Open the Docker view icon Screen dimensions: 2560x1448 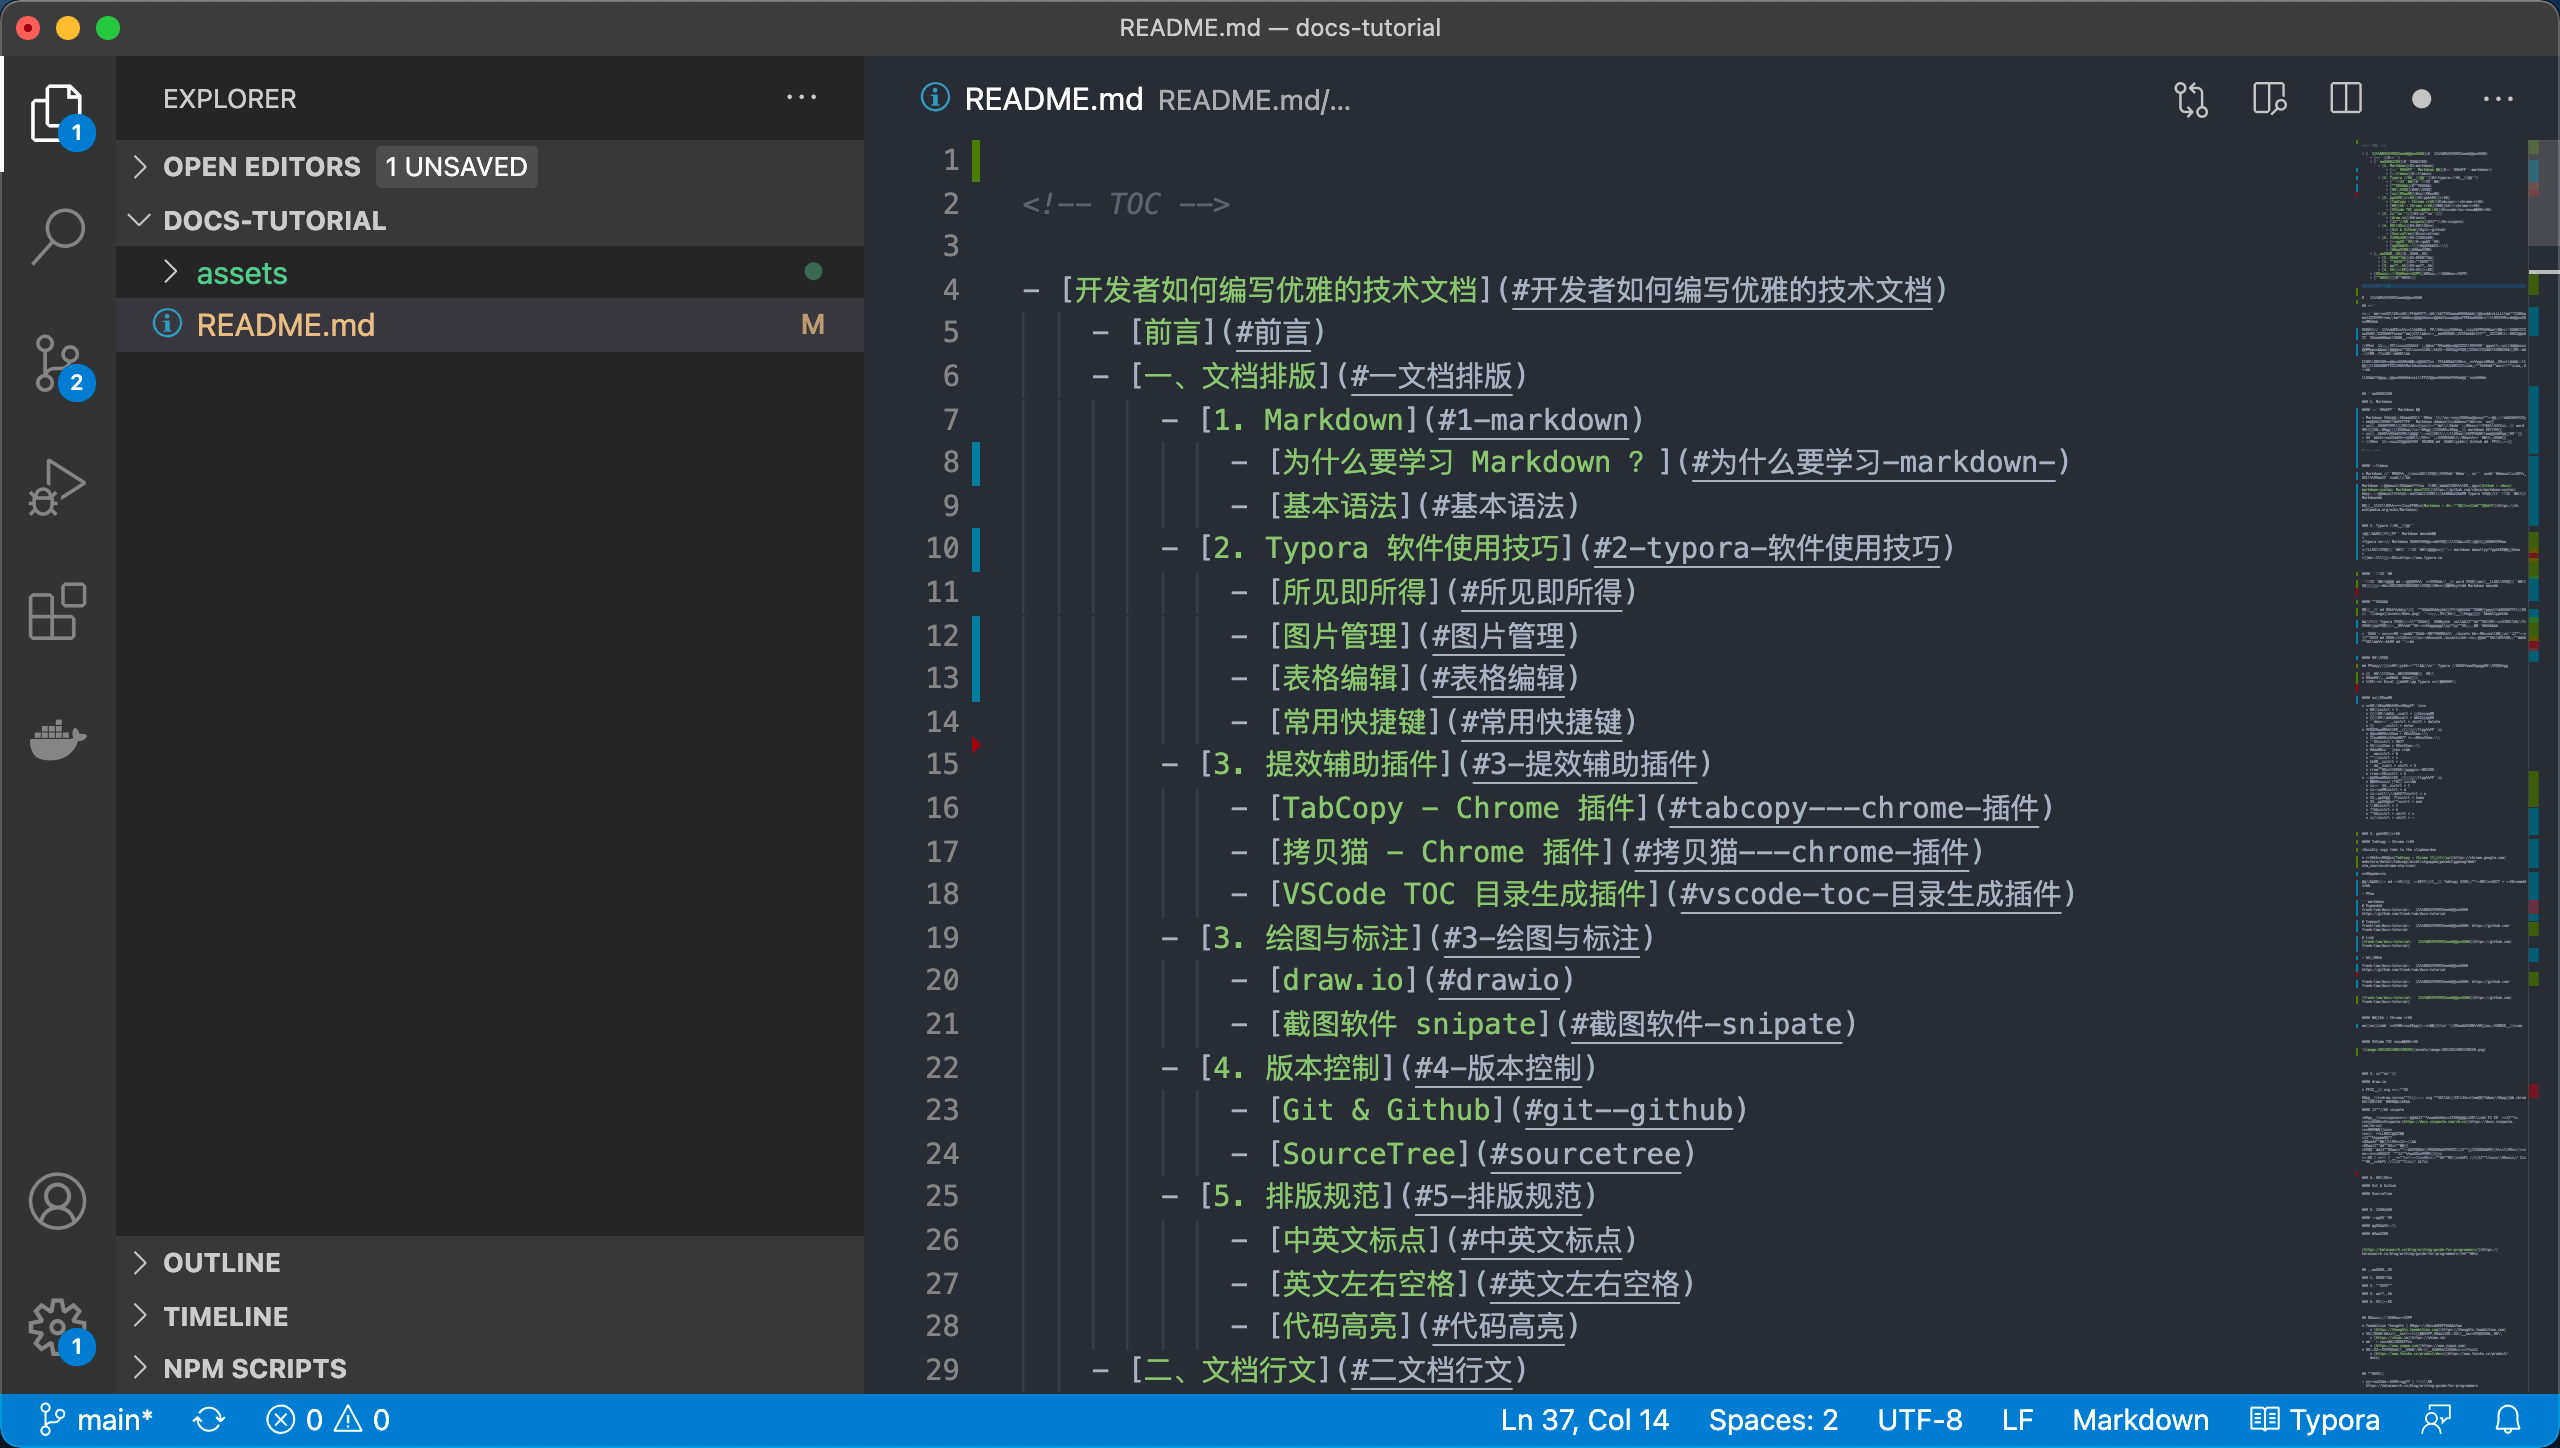(58, 739)
